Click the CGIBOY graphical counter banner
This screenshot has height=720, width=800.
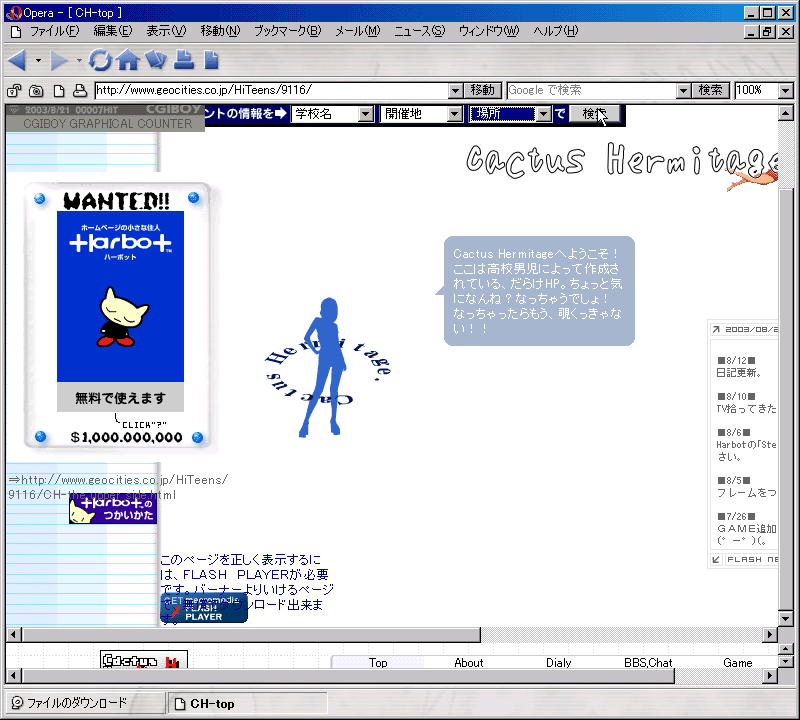pyautogui.click(x=105, y=118)
